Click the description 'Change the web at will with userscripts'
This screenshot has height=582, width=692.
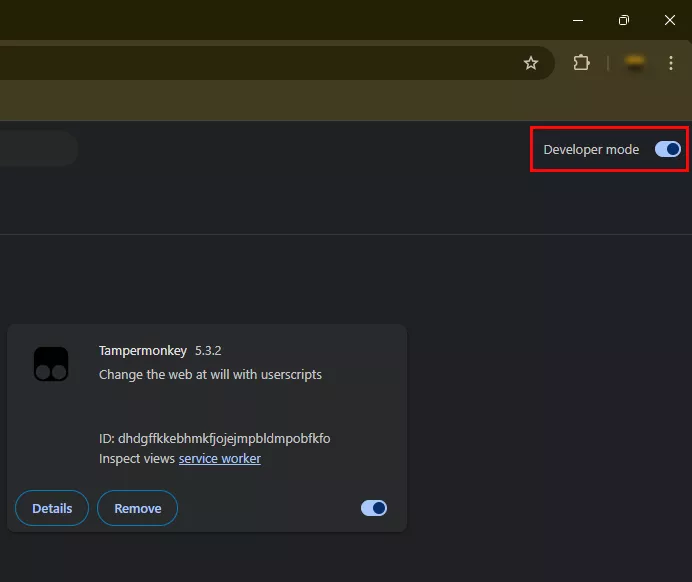[x=211, y=375]
